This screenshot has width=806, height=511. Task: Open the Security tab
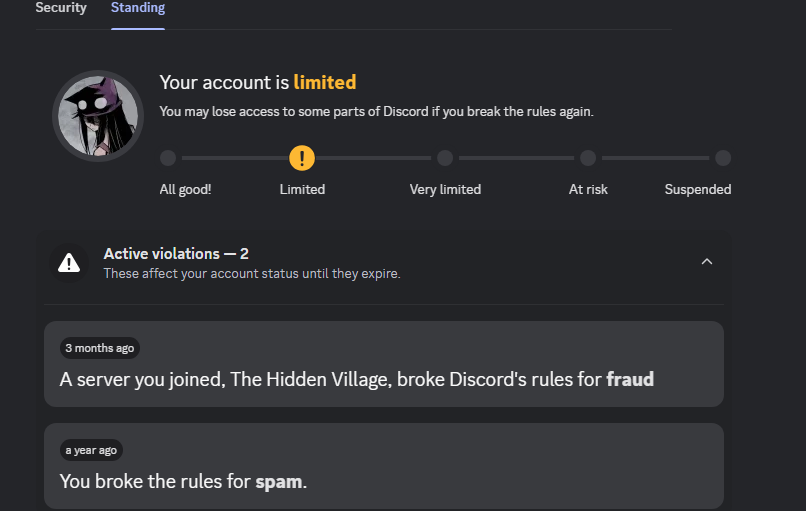click(61, 8)
